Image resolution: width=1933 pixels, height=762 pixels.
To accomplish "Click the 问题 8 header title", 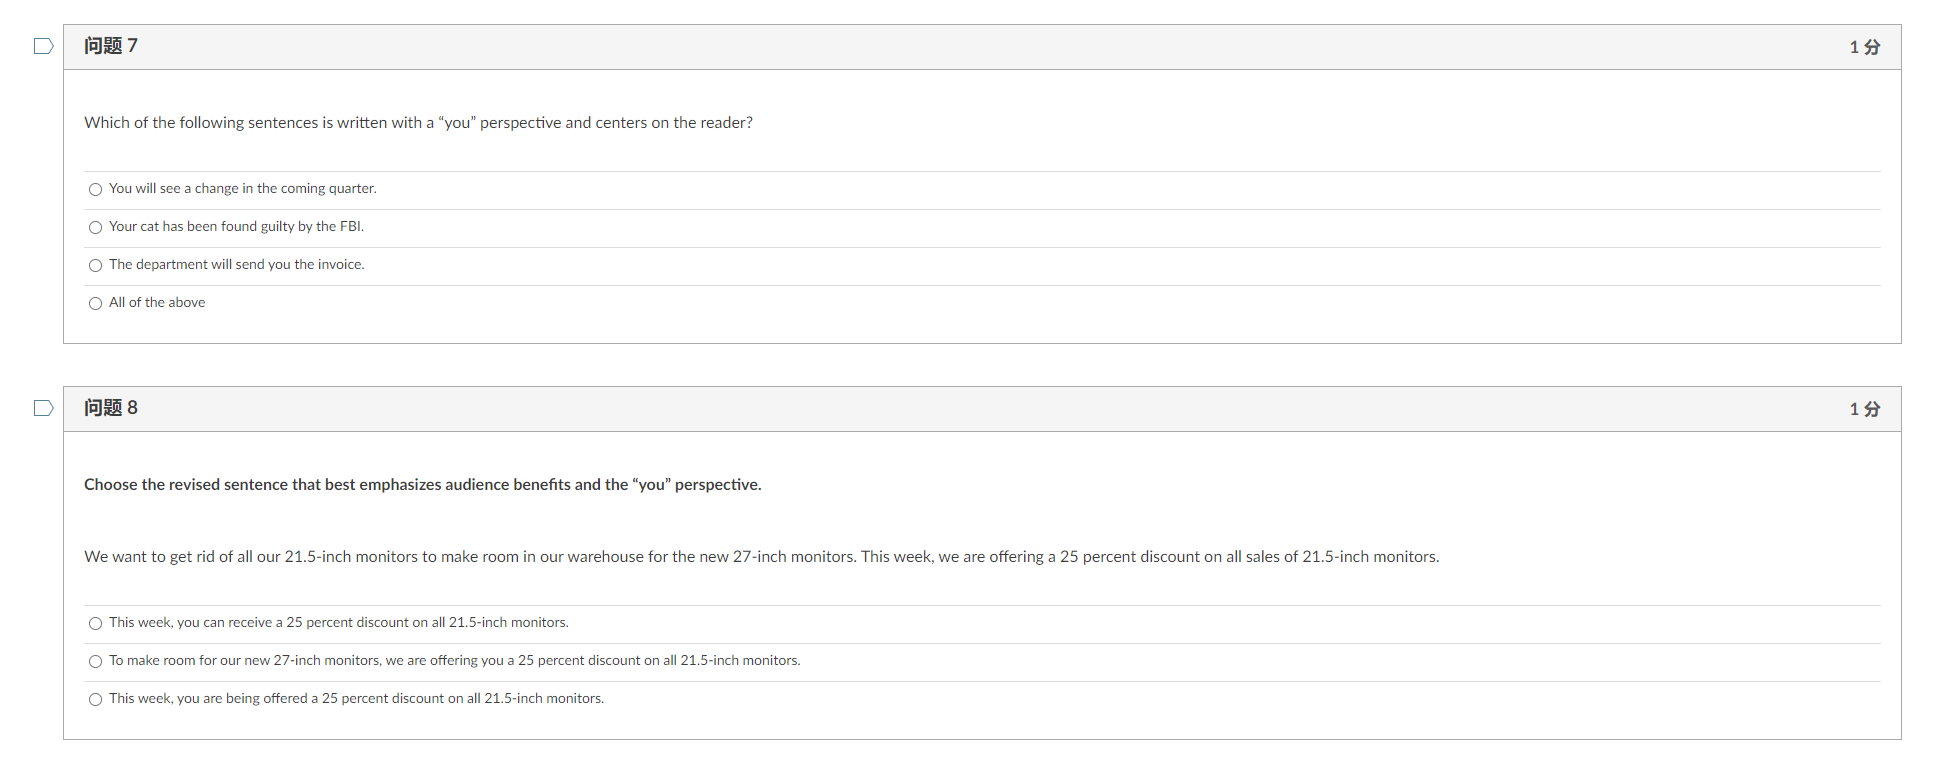I will [111, 408].
